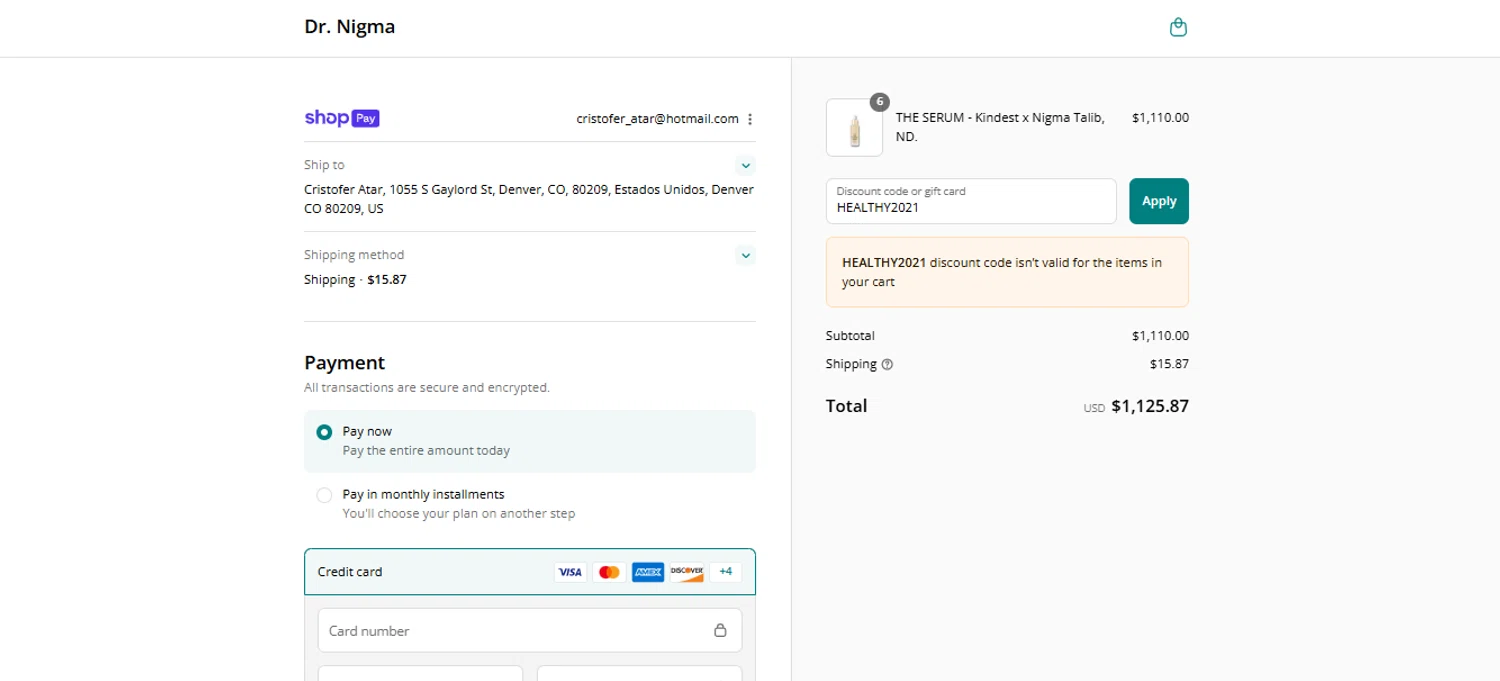1500x681 pixels.
Task: Click the shipping info question mark icon
Action: [887, 365]
